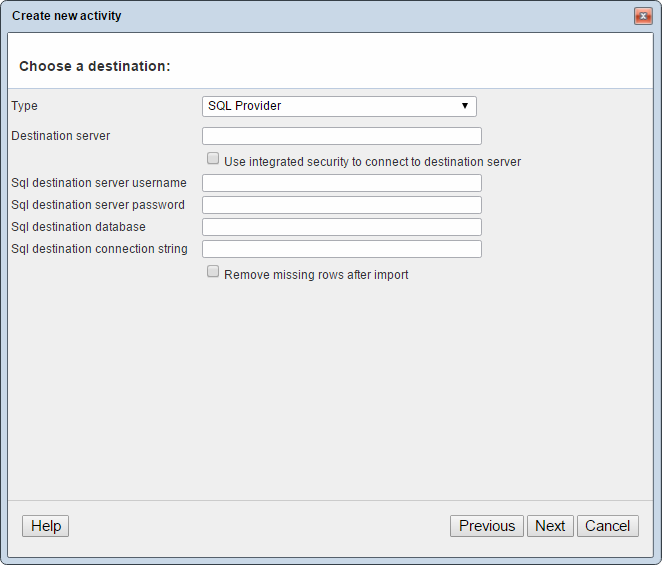662x565 pixels.
Task: Click the Sql destination server password label
Action: pyautogui.click(x=97, y=205)
